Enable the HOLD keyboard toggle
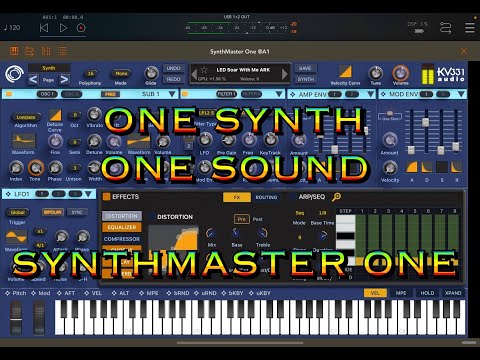 pos(427,293)
